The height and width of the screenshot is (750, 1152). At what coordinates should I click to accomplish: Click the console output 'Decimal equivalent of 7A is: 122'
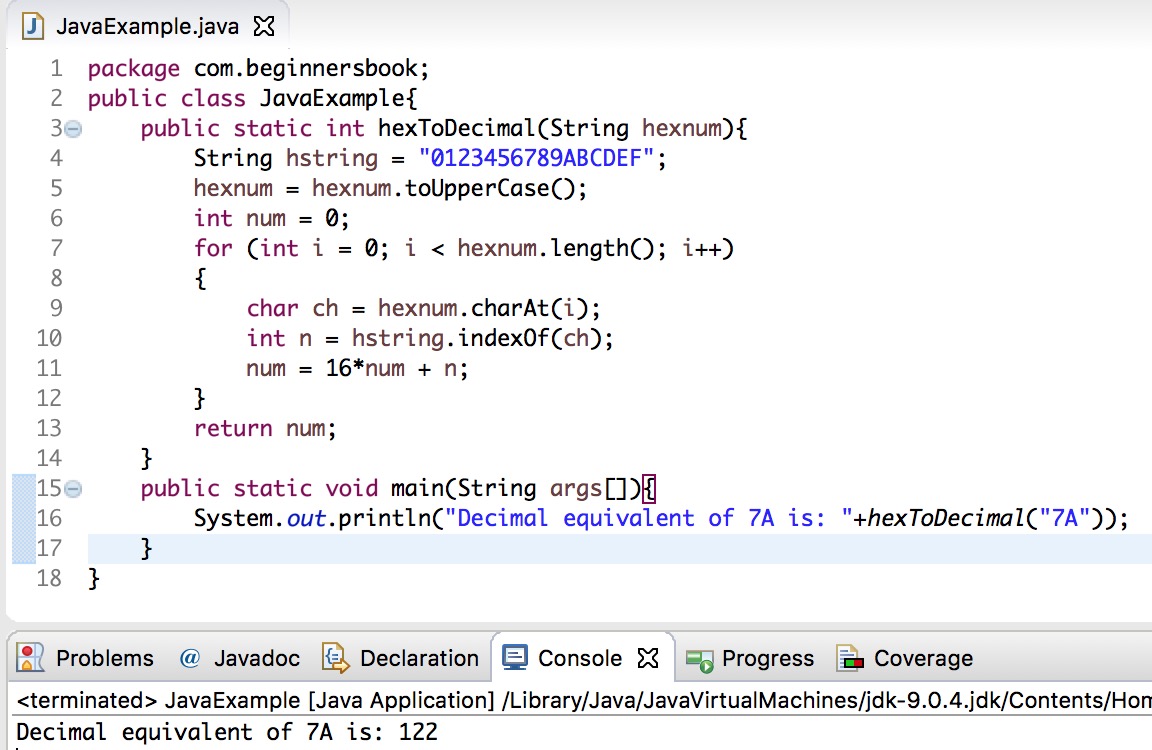(227, 732)
